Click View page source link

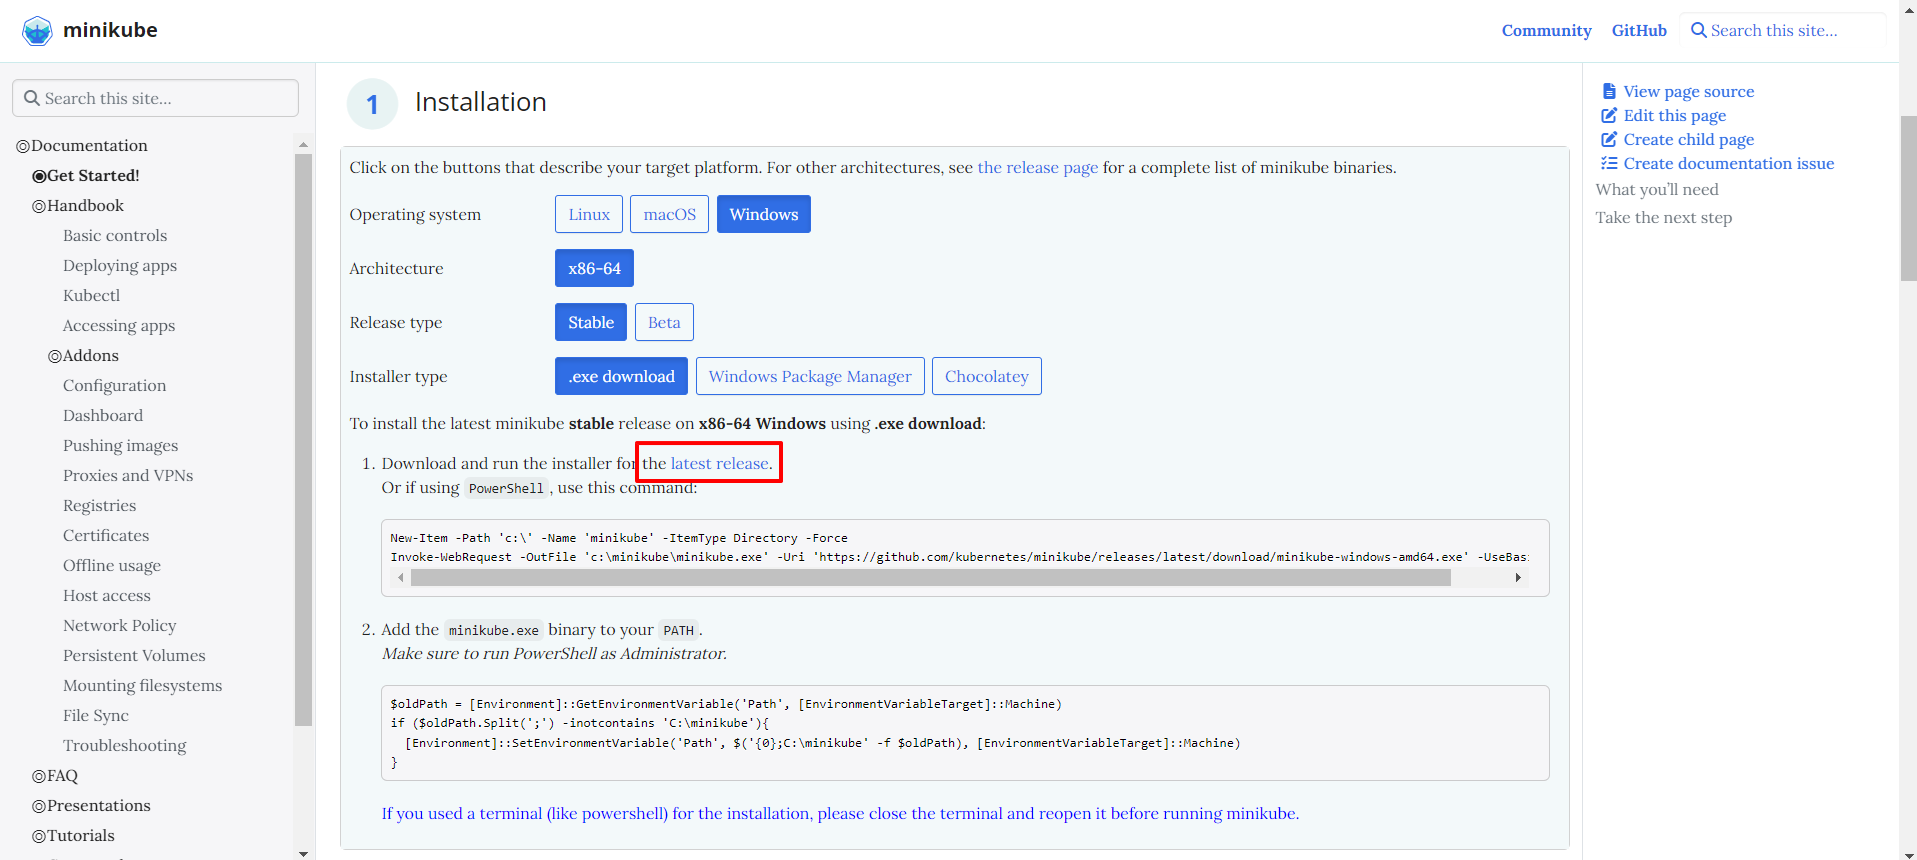1688,91
